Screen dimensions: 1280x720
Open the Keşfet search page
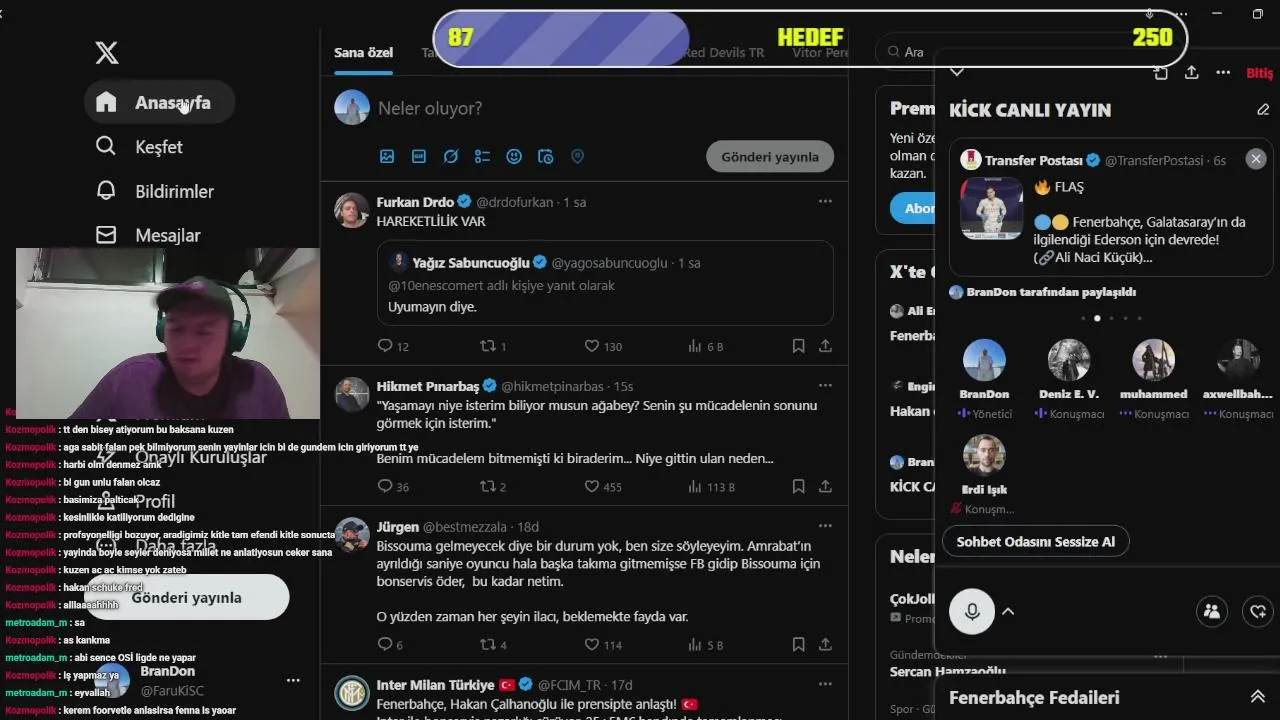[x=139, y=147]
